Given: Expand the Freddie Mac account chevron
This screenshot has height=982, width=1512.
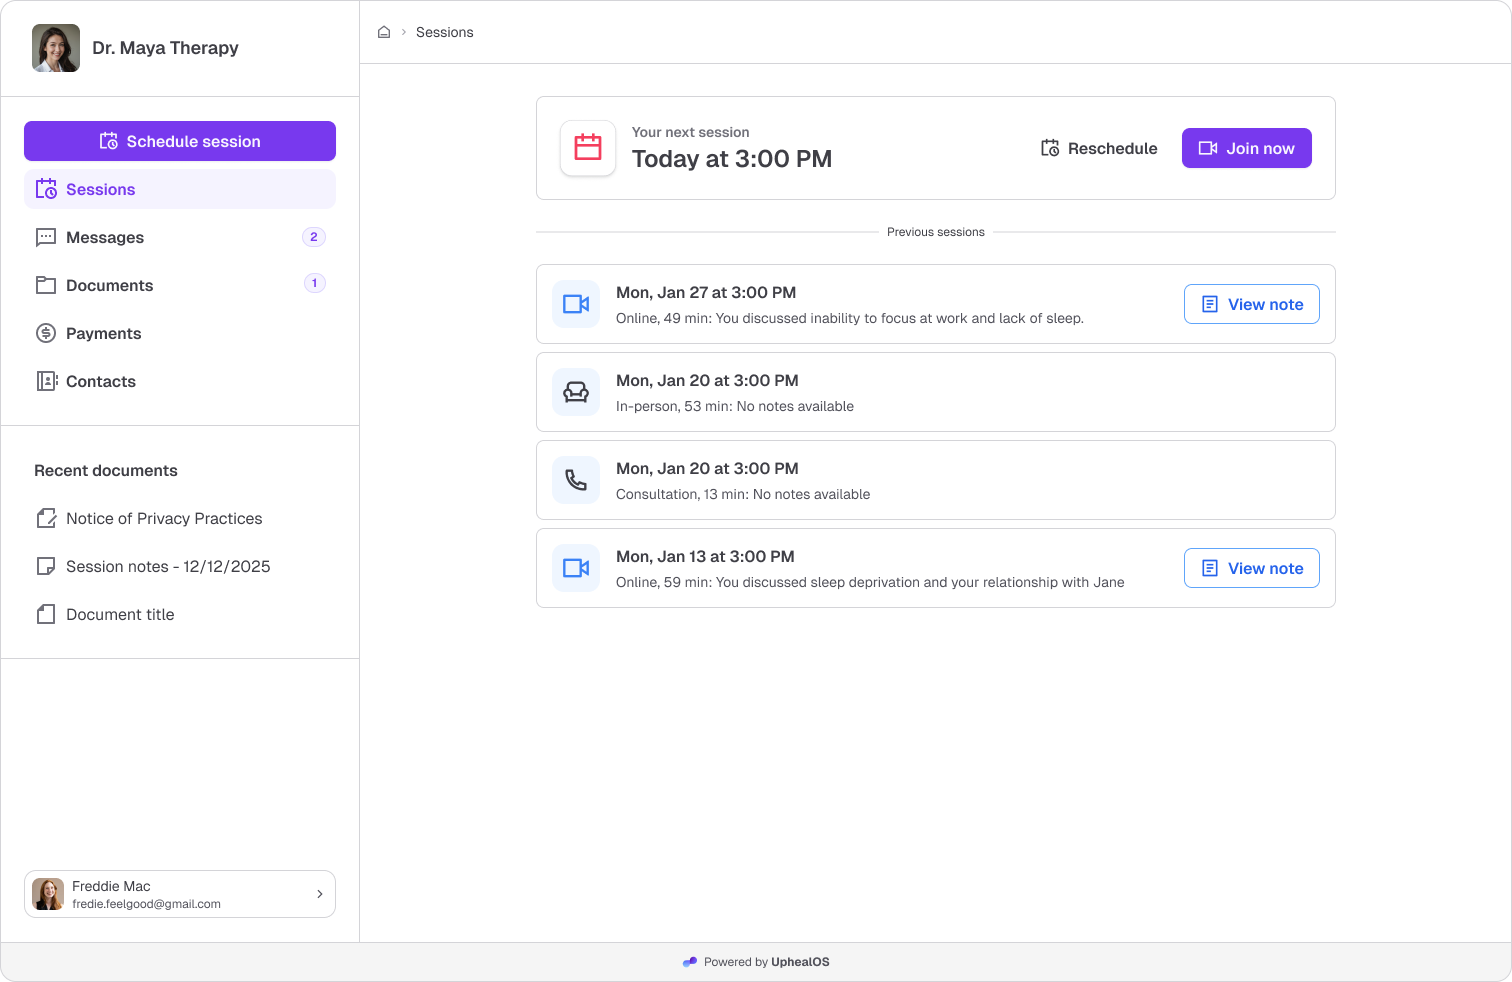Looking at the screenshot, I should [320, 894].
